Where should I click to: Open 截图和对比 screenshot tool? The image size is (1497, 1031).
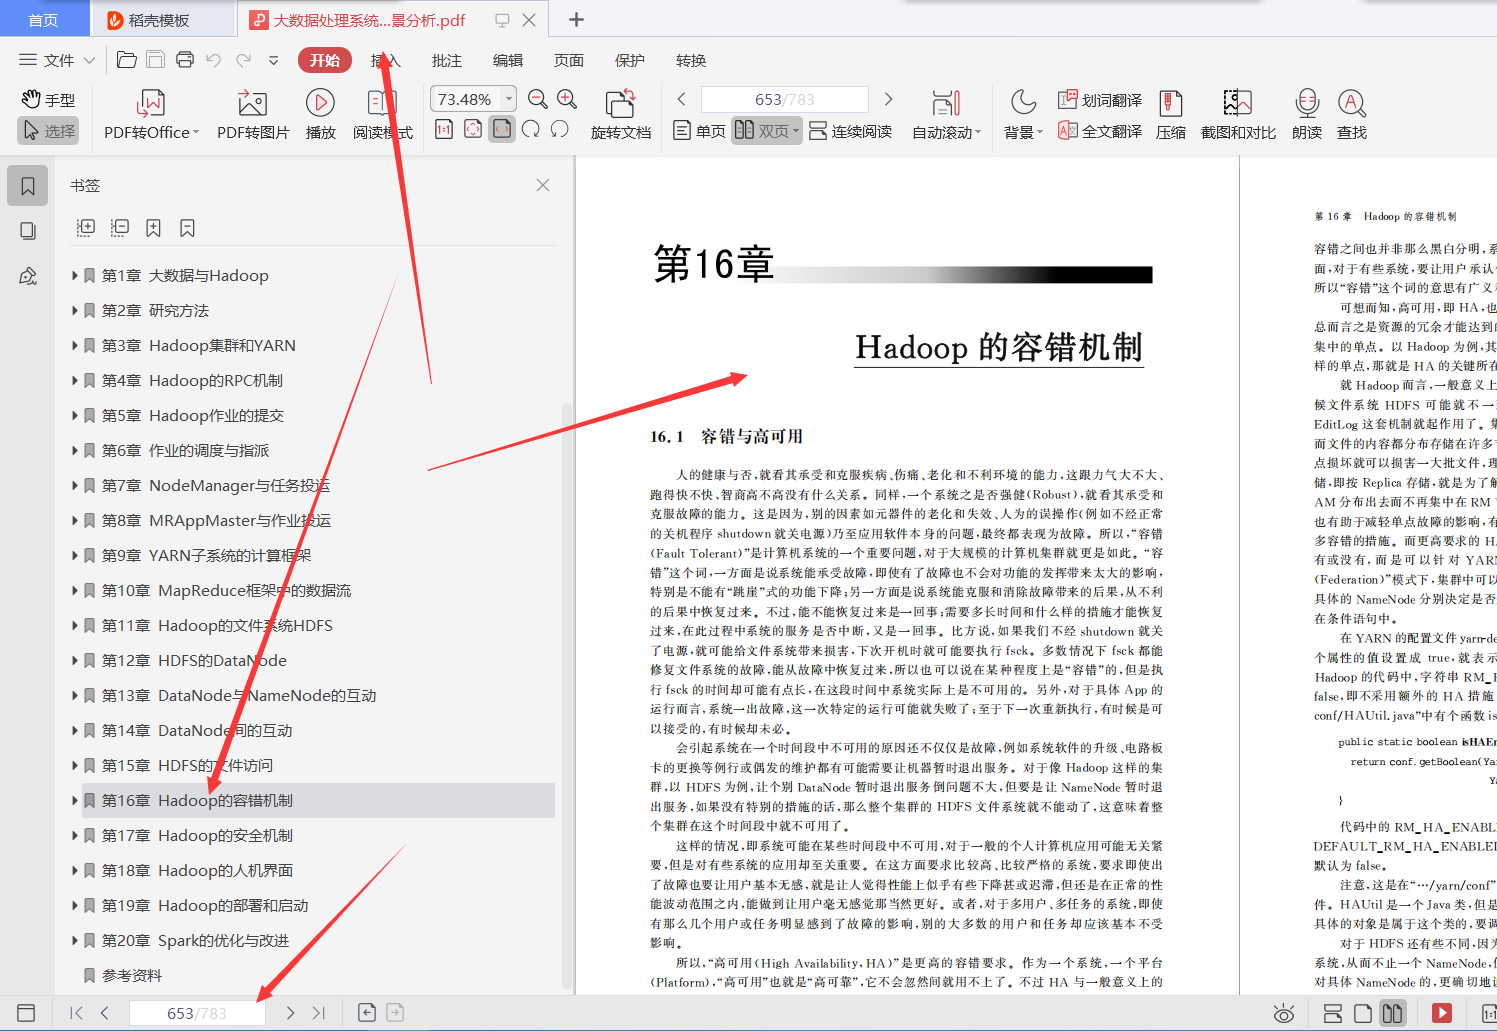point(1238,114)
